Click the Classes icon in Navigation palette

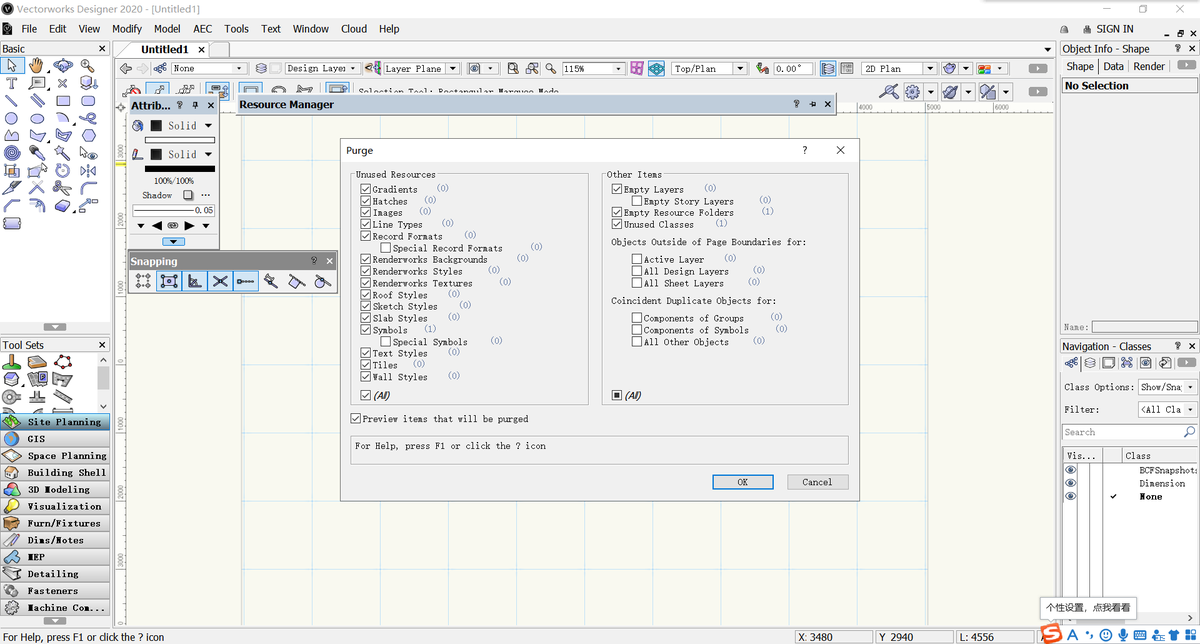pos(1071,363)
